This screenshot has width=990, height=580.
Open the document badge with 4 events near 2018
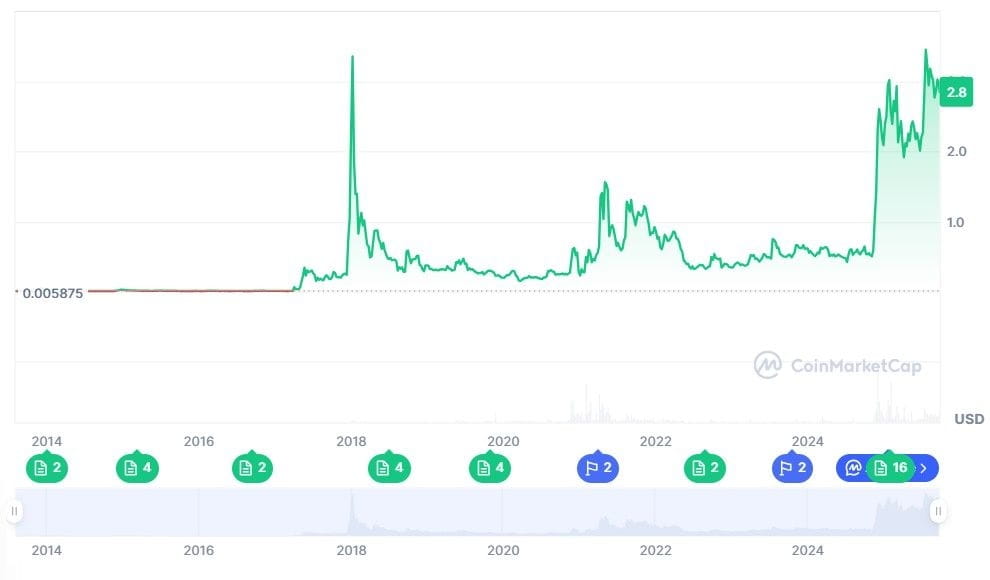tap(389, 466)
